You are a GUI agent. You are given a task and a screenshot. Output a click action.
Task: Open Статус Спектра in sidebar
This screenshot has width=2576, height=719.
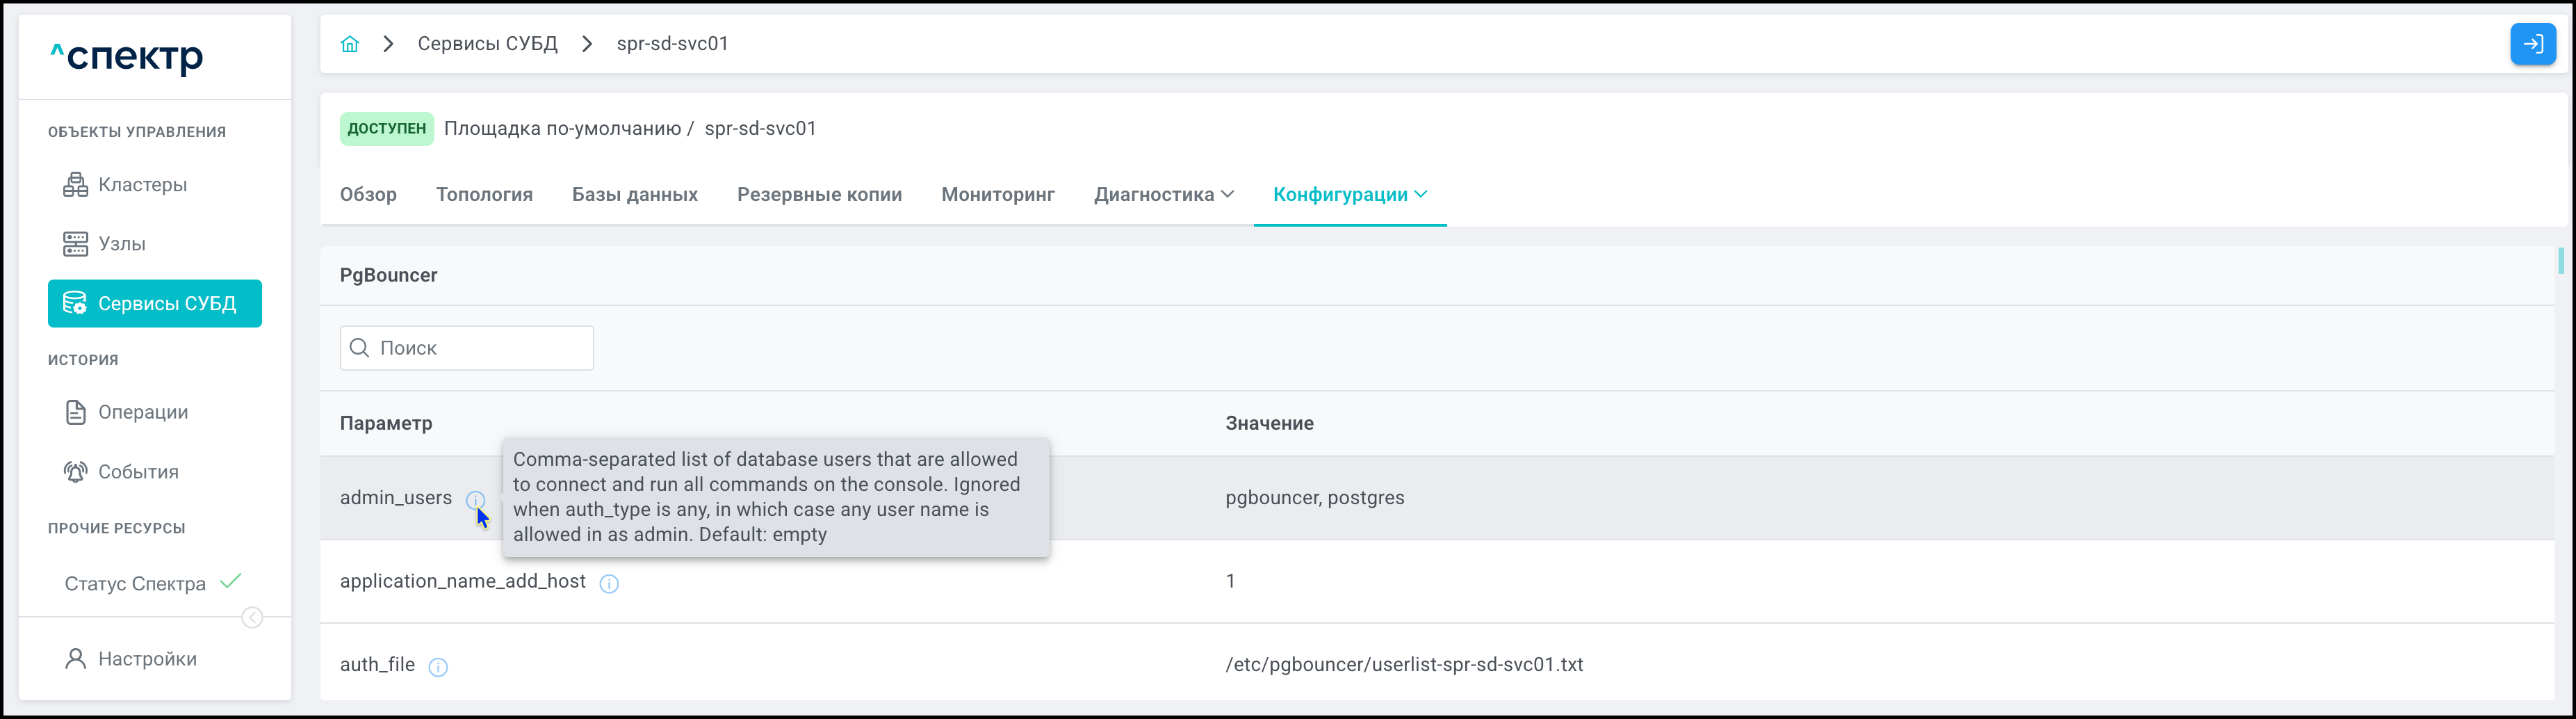point(135,584)
